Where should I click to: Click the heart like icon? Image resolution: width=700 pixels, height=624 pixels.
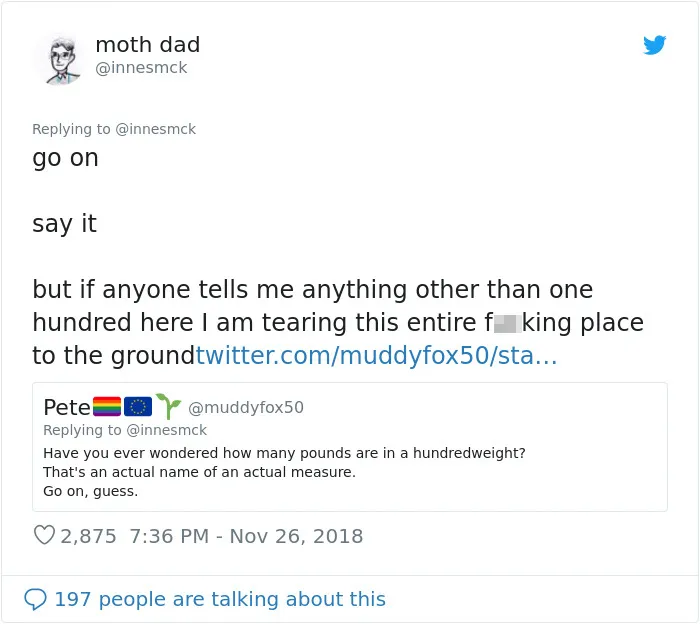(44, 535)
